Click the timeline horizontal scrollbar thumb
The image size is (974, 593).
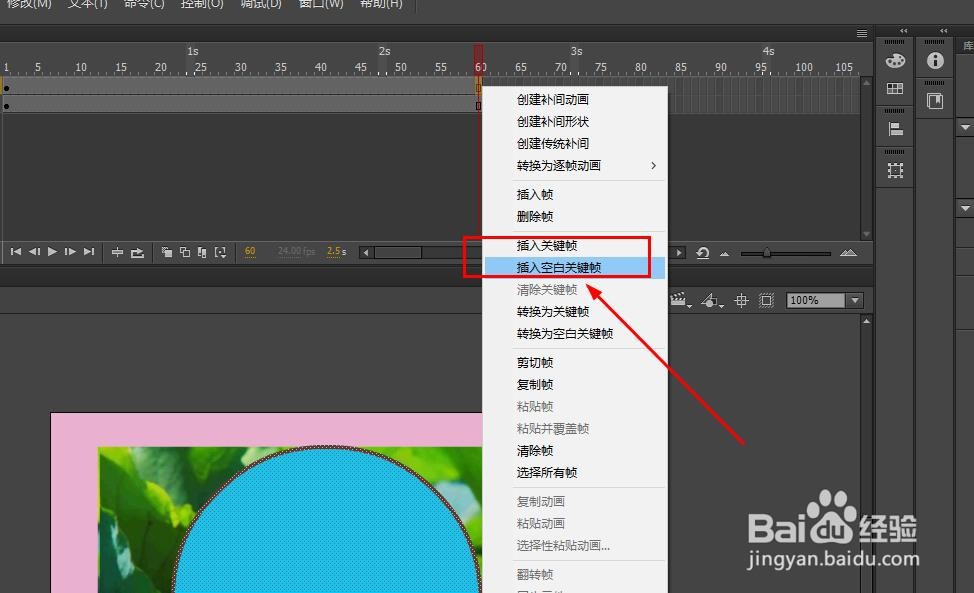(398, 253)
